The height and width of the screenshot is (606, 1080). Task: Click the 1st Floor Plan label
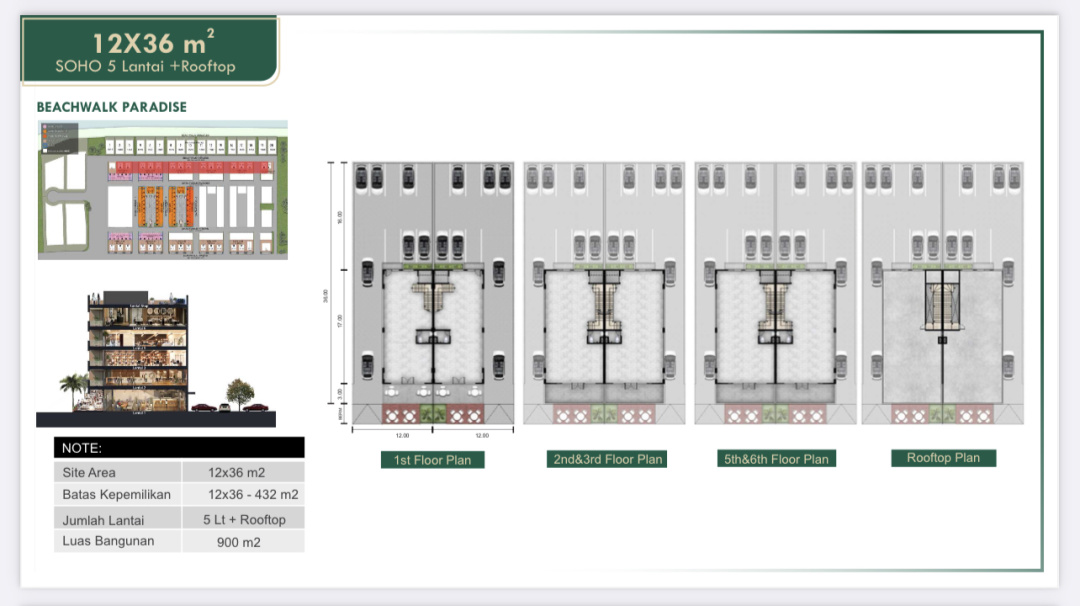point(432,460)
